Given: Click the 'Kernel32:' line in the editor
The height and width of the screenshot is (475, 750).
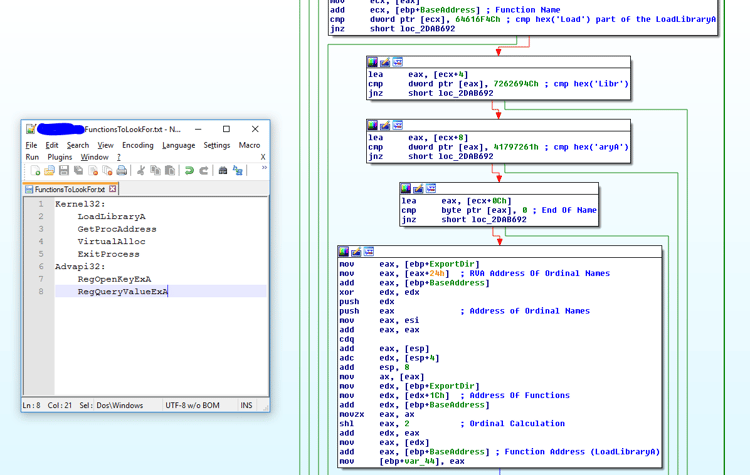Looking at the screenshot, I should (x=80, y=204).
